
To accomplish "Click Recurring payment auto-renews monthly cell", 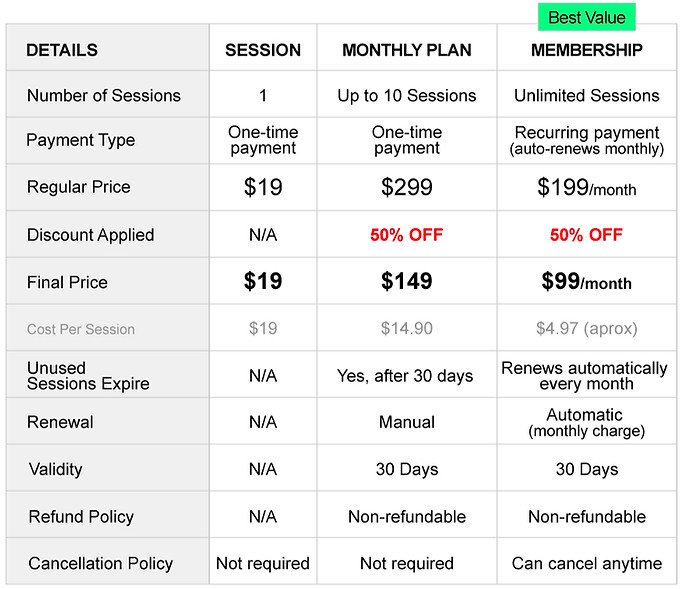I will [586, 140].
